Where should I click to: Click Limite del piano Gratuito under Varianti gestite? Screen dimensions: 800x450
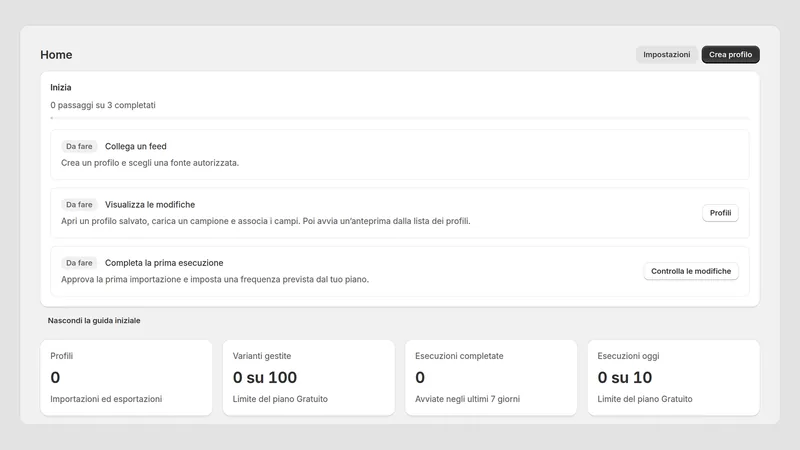tap(280, 399)
